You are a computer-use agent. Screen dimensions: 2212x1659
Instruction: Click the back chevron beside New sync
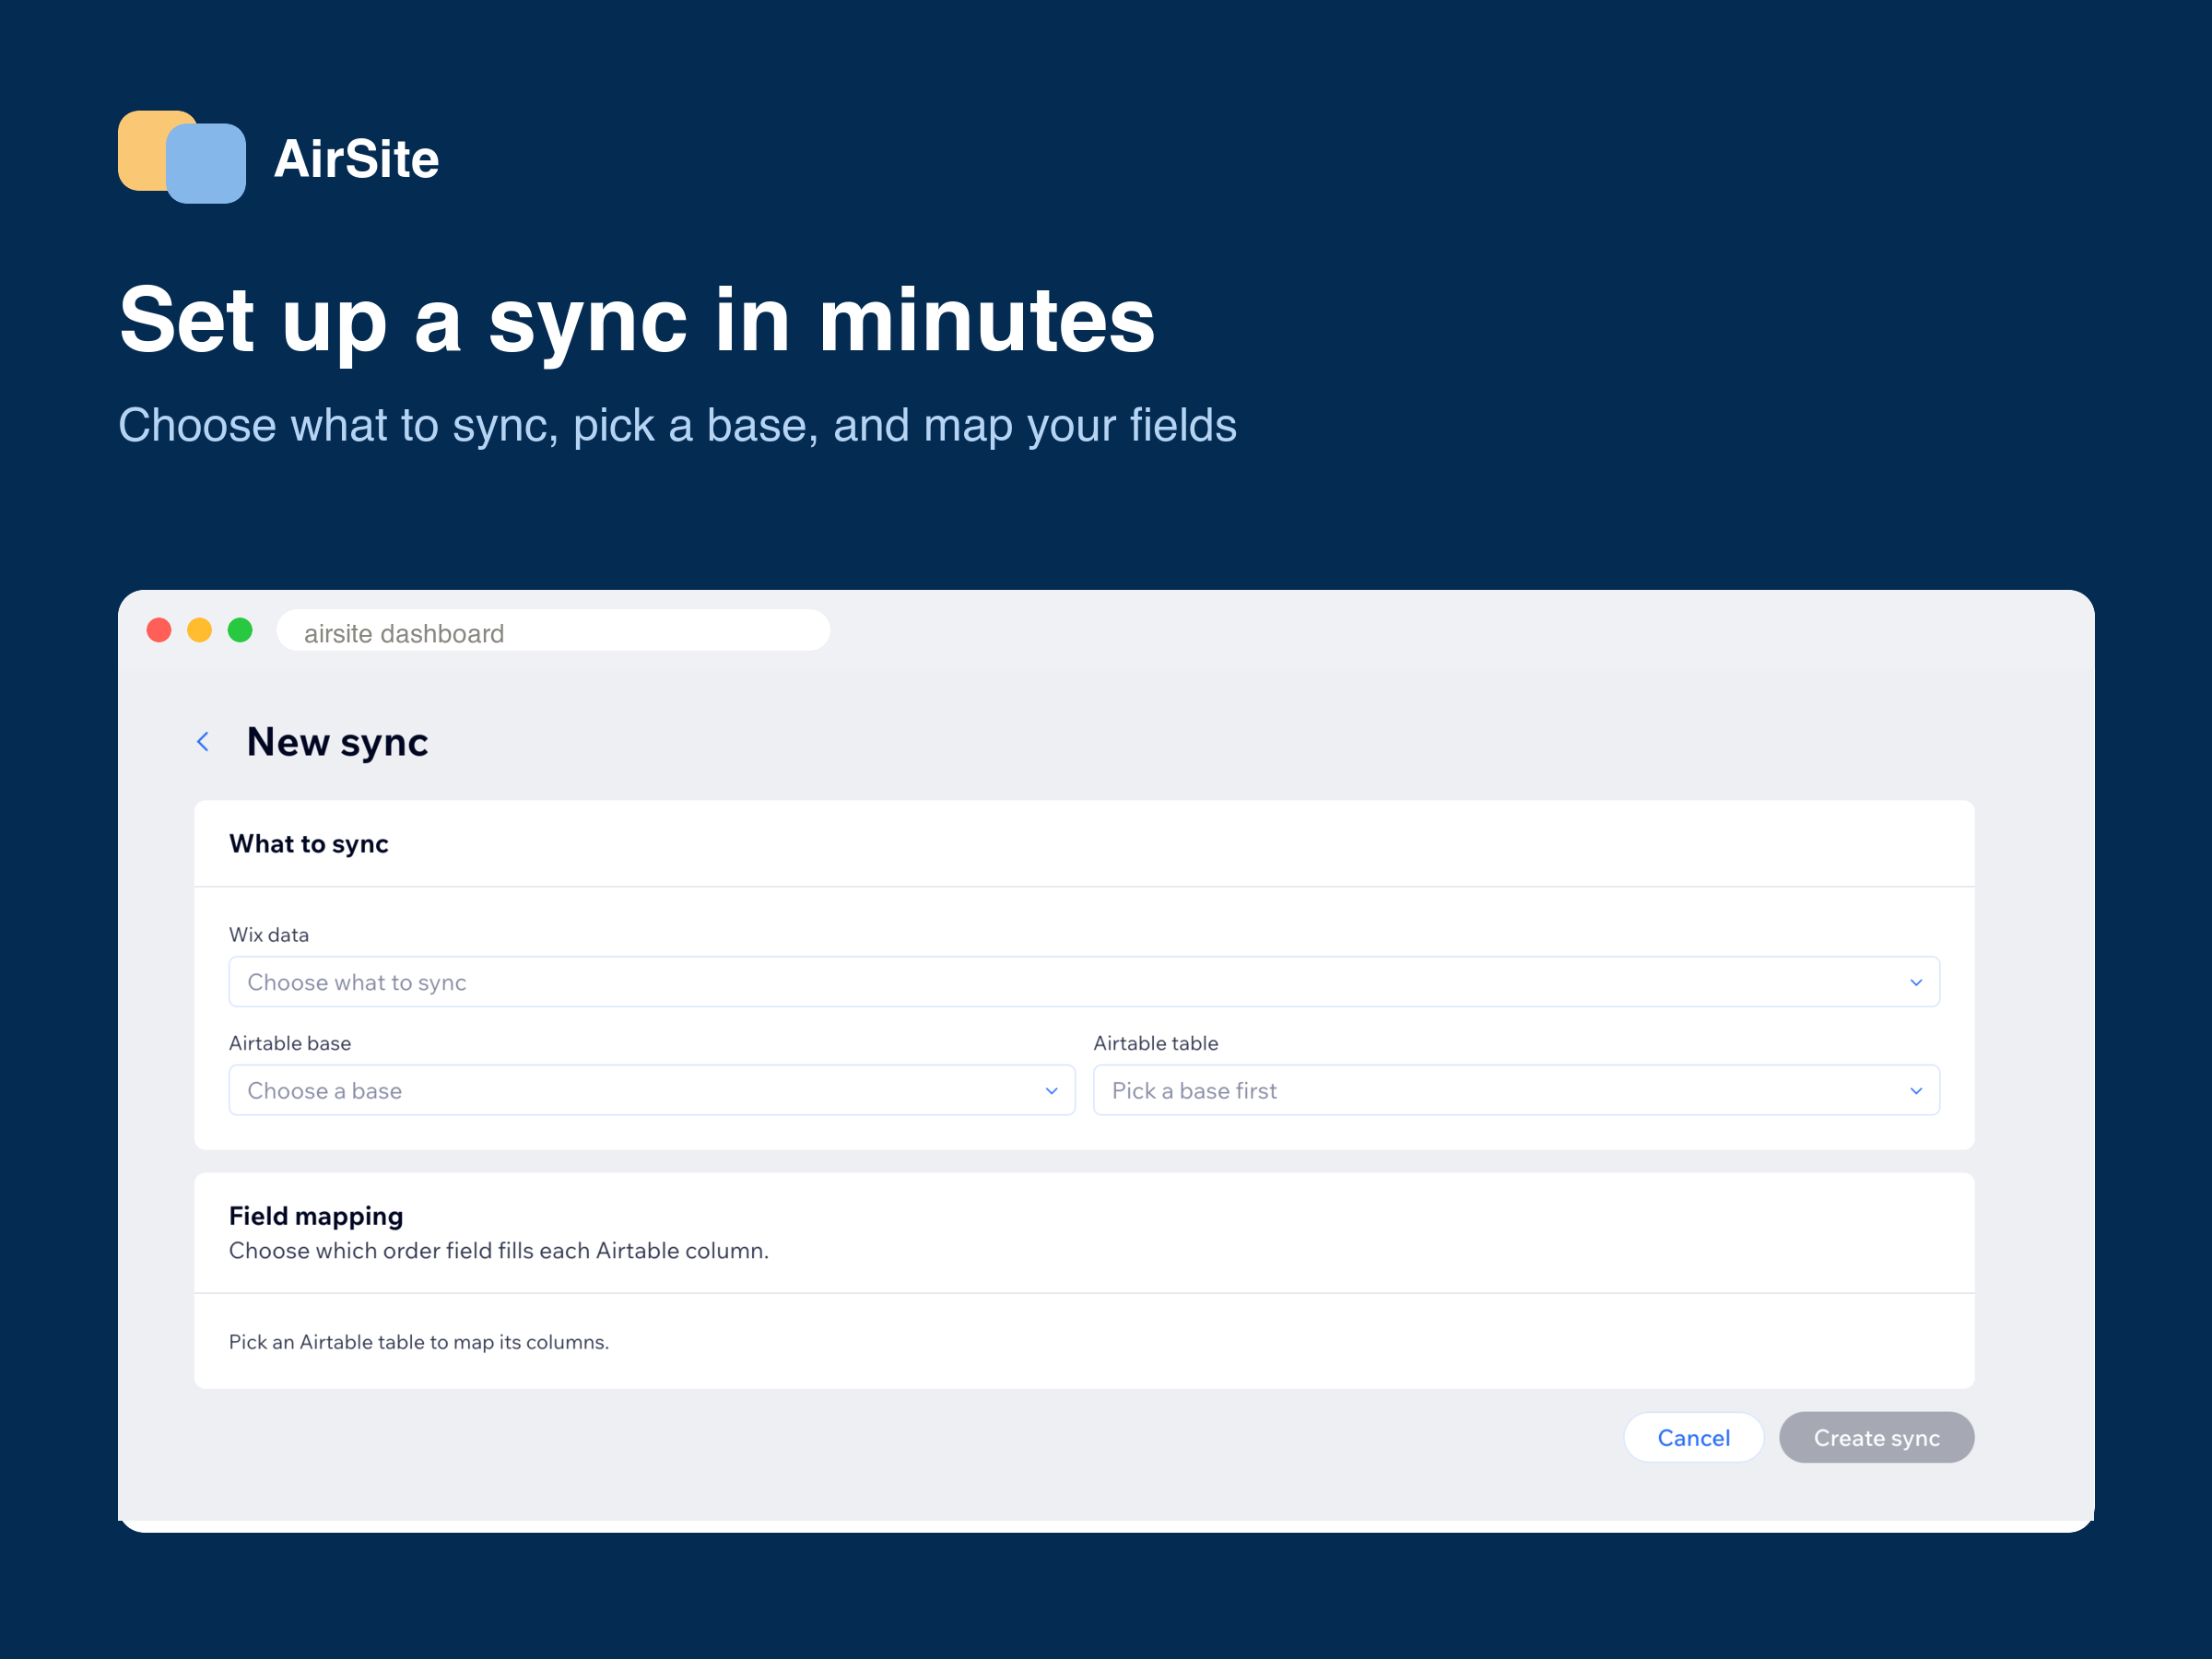[203, 741]
